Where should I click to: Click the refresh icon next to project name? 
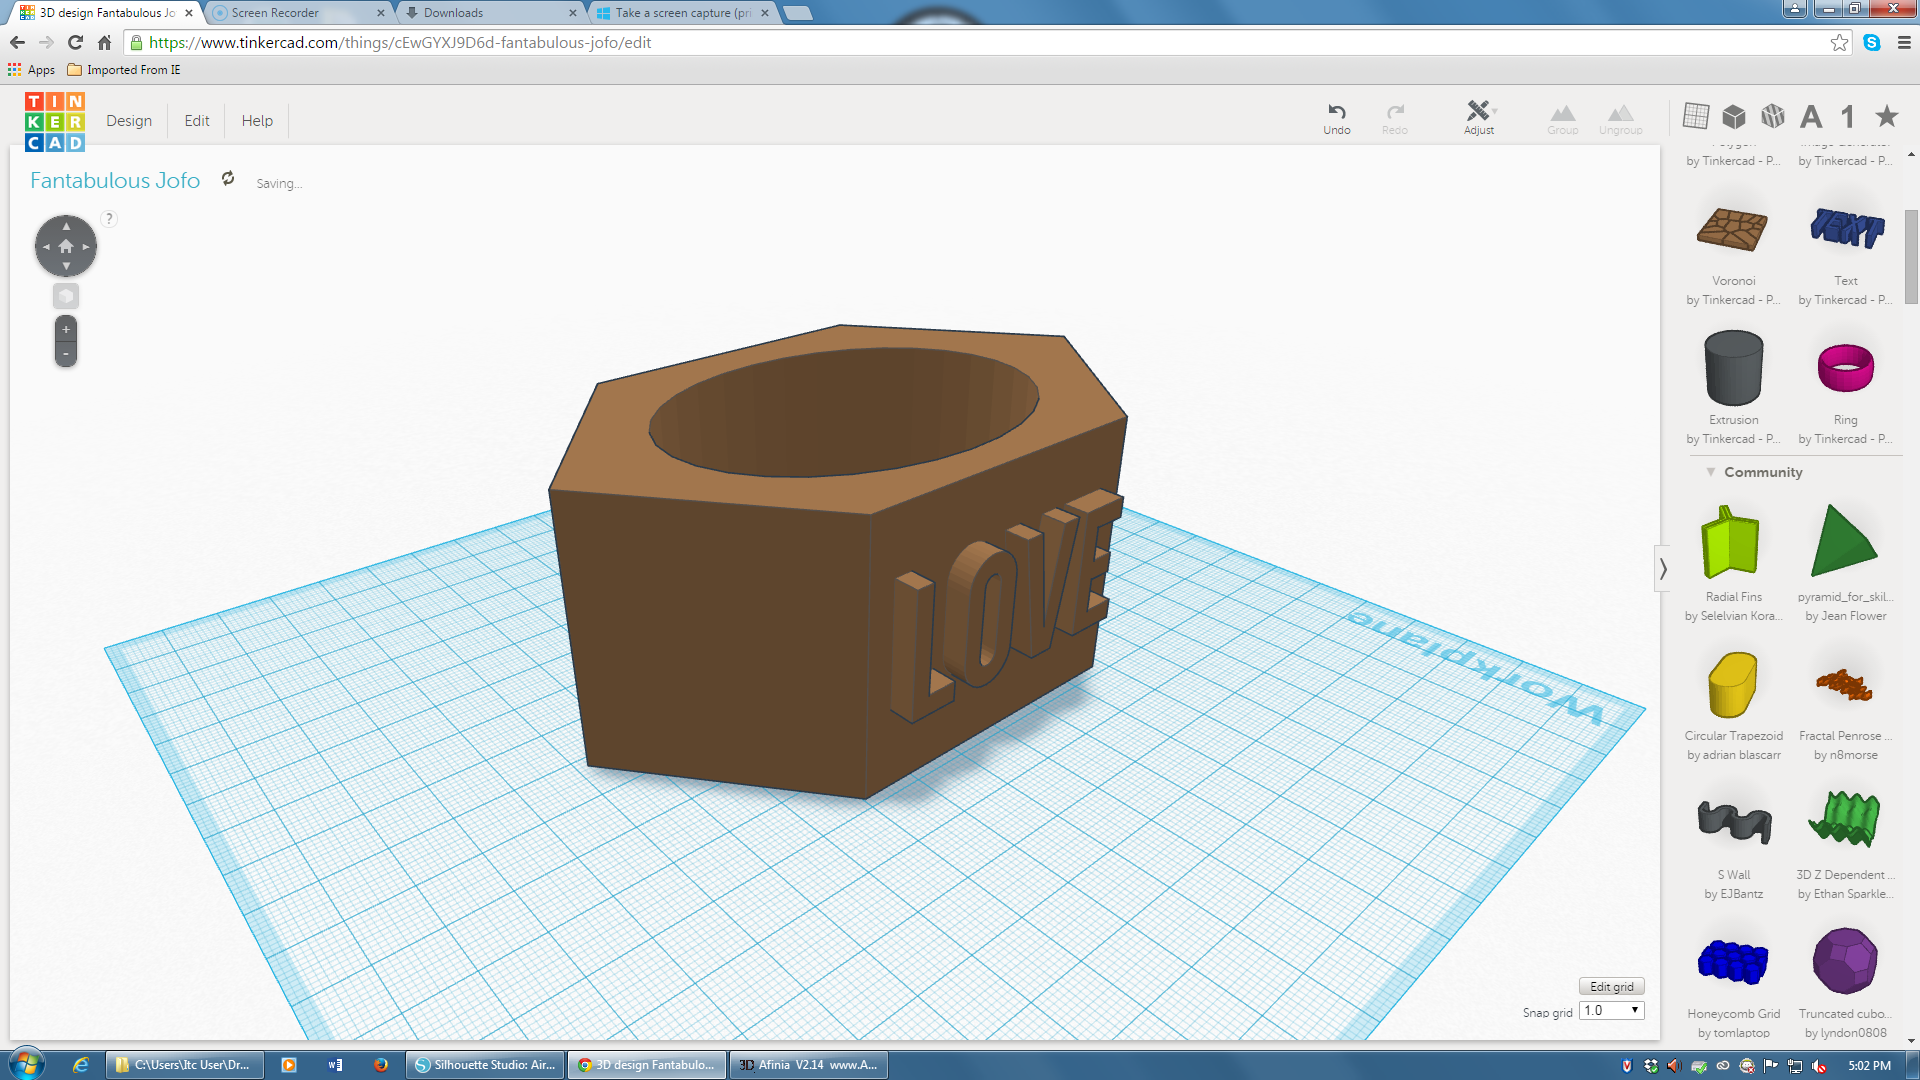point(228,178)
